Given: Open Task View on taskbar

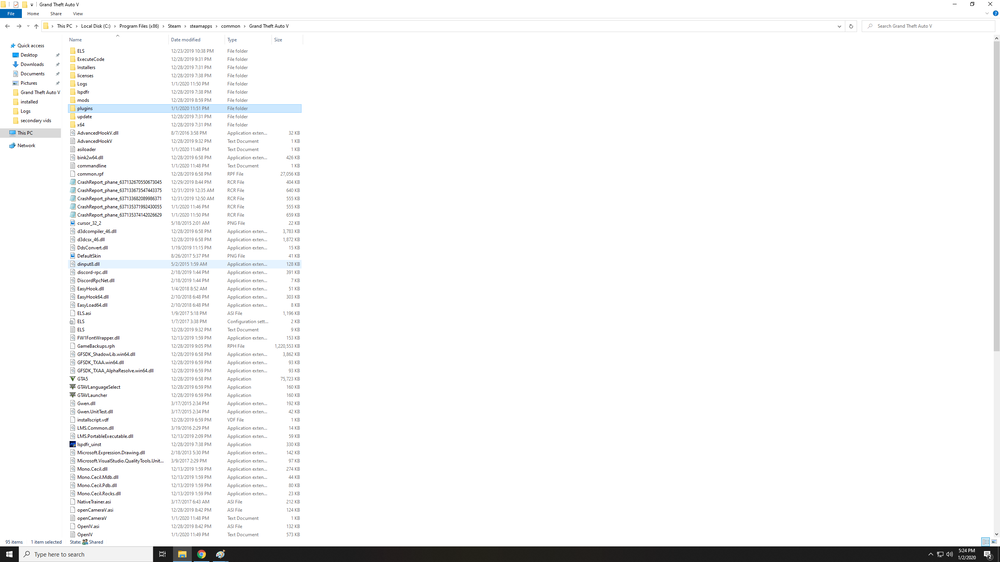Looking at the screenshot, I should 162,554.
